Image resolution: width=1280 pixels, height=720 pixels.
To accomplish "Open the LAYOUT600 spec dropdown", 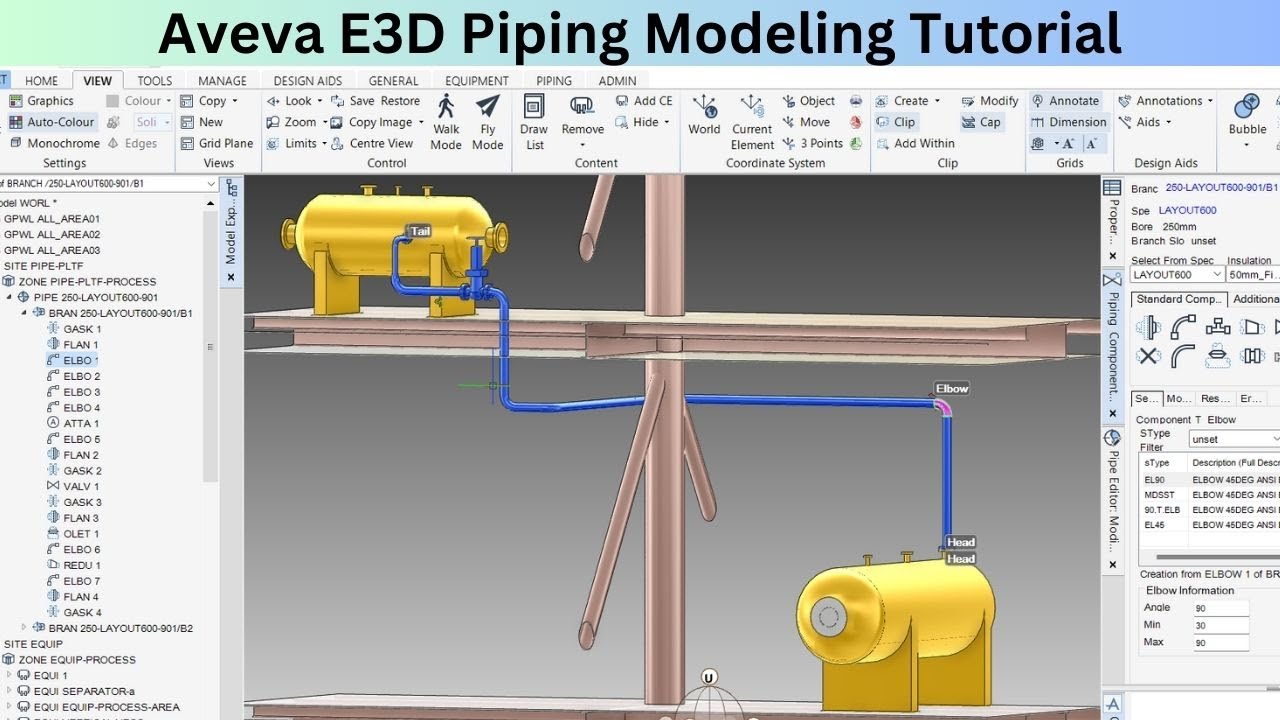I will click(x=1178, y=274).
